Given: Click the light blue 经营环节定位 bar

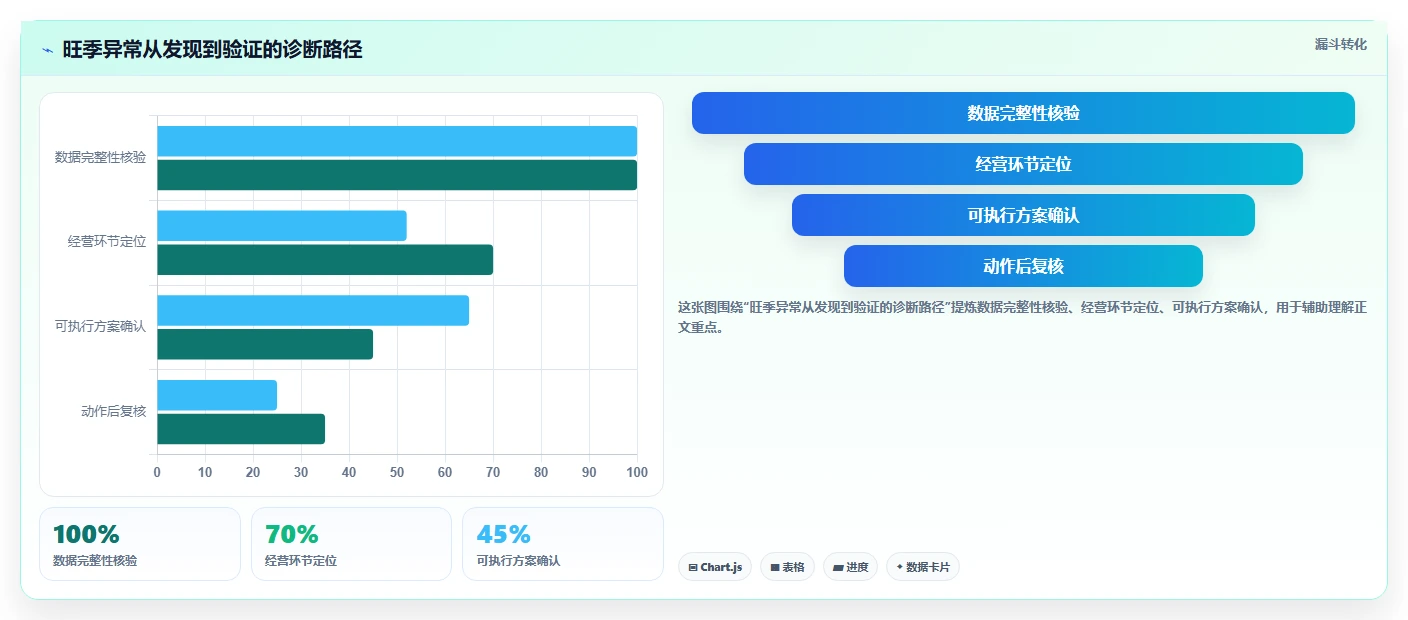Looking at the screenshot, I should [x=282, y=226].
